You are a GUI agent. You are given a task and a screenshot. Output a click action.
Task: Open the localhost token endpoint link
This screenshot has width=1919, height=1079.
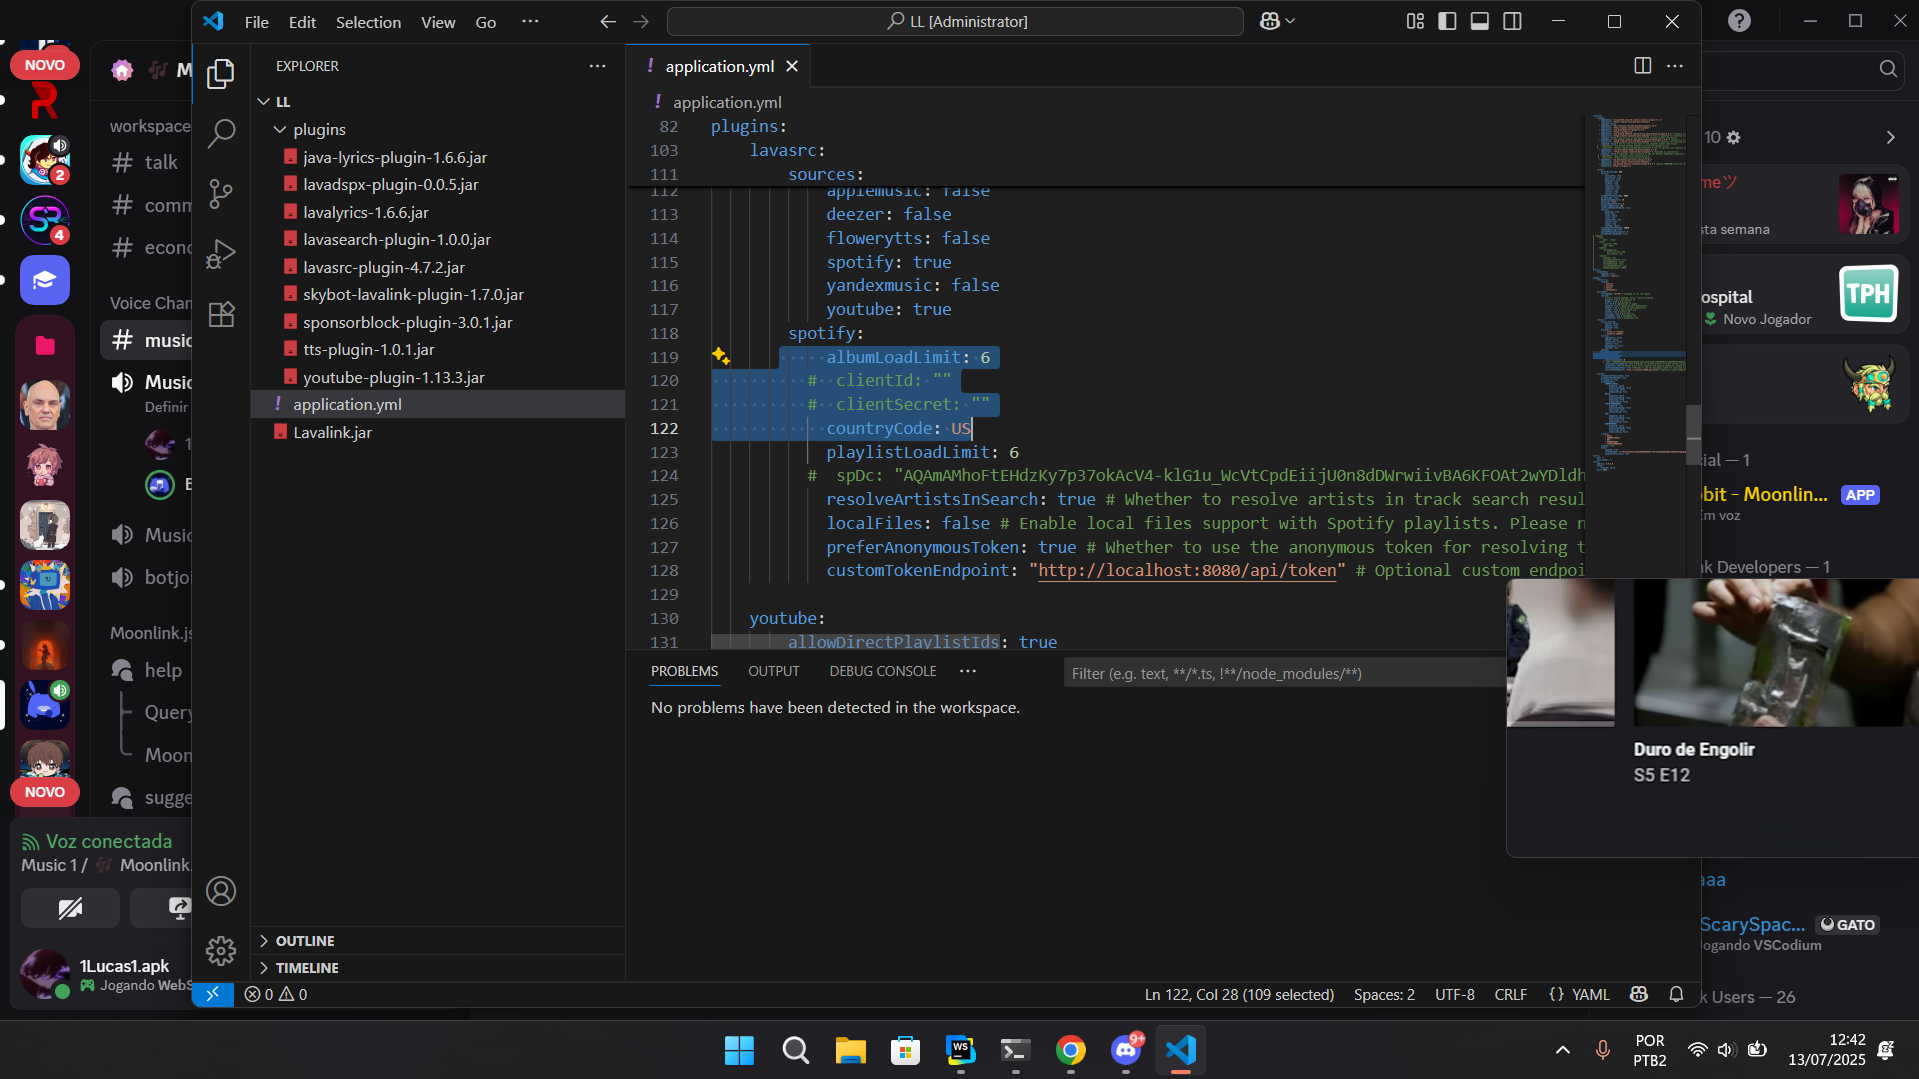1187,570
